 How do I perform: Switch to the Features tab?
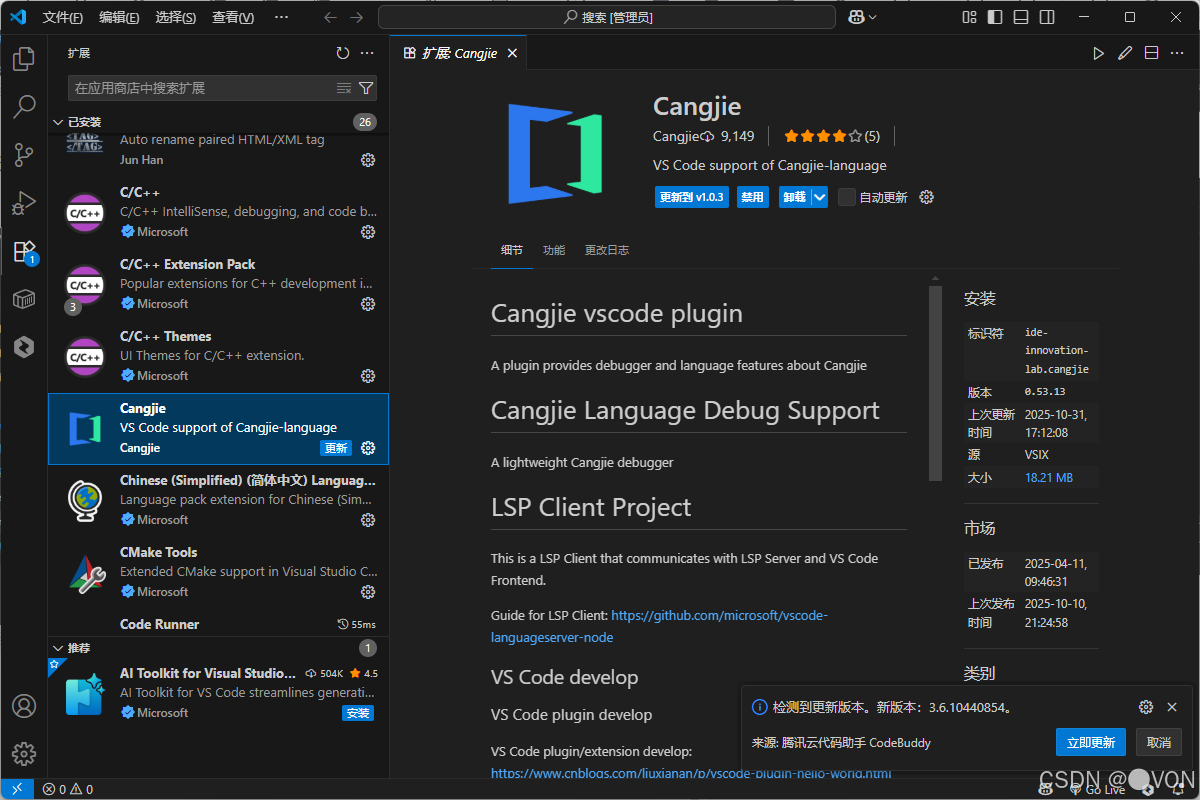pyautogui.click(x=554, y=250)
